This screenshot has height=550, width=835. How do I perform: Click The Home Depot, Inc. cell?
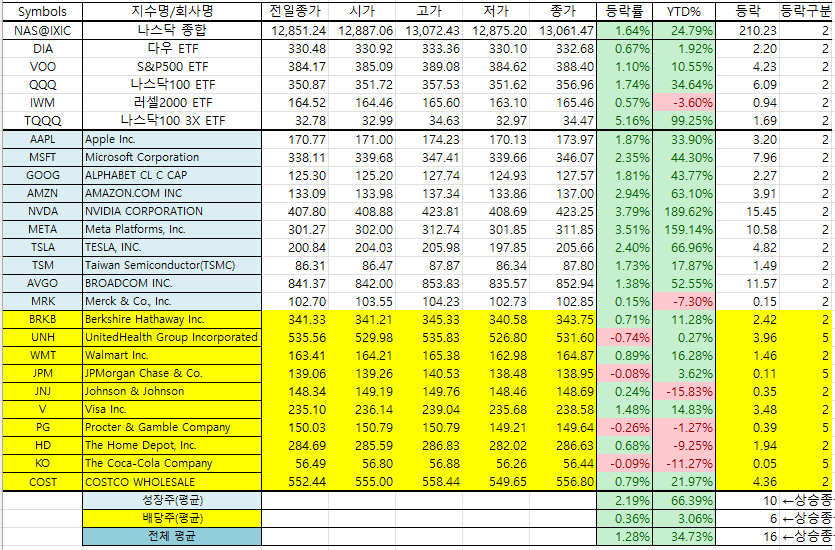pos(172,445)
